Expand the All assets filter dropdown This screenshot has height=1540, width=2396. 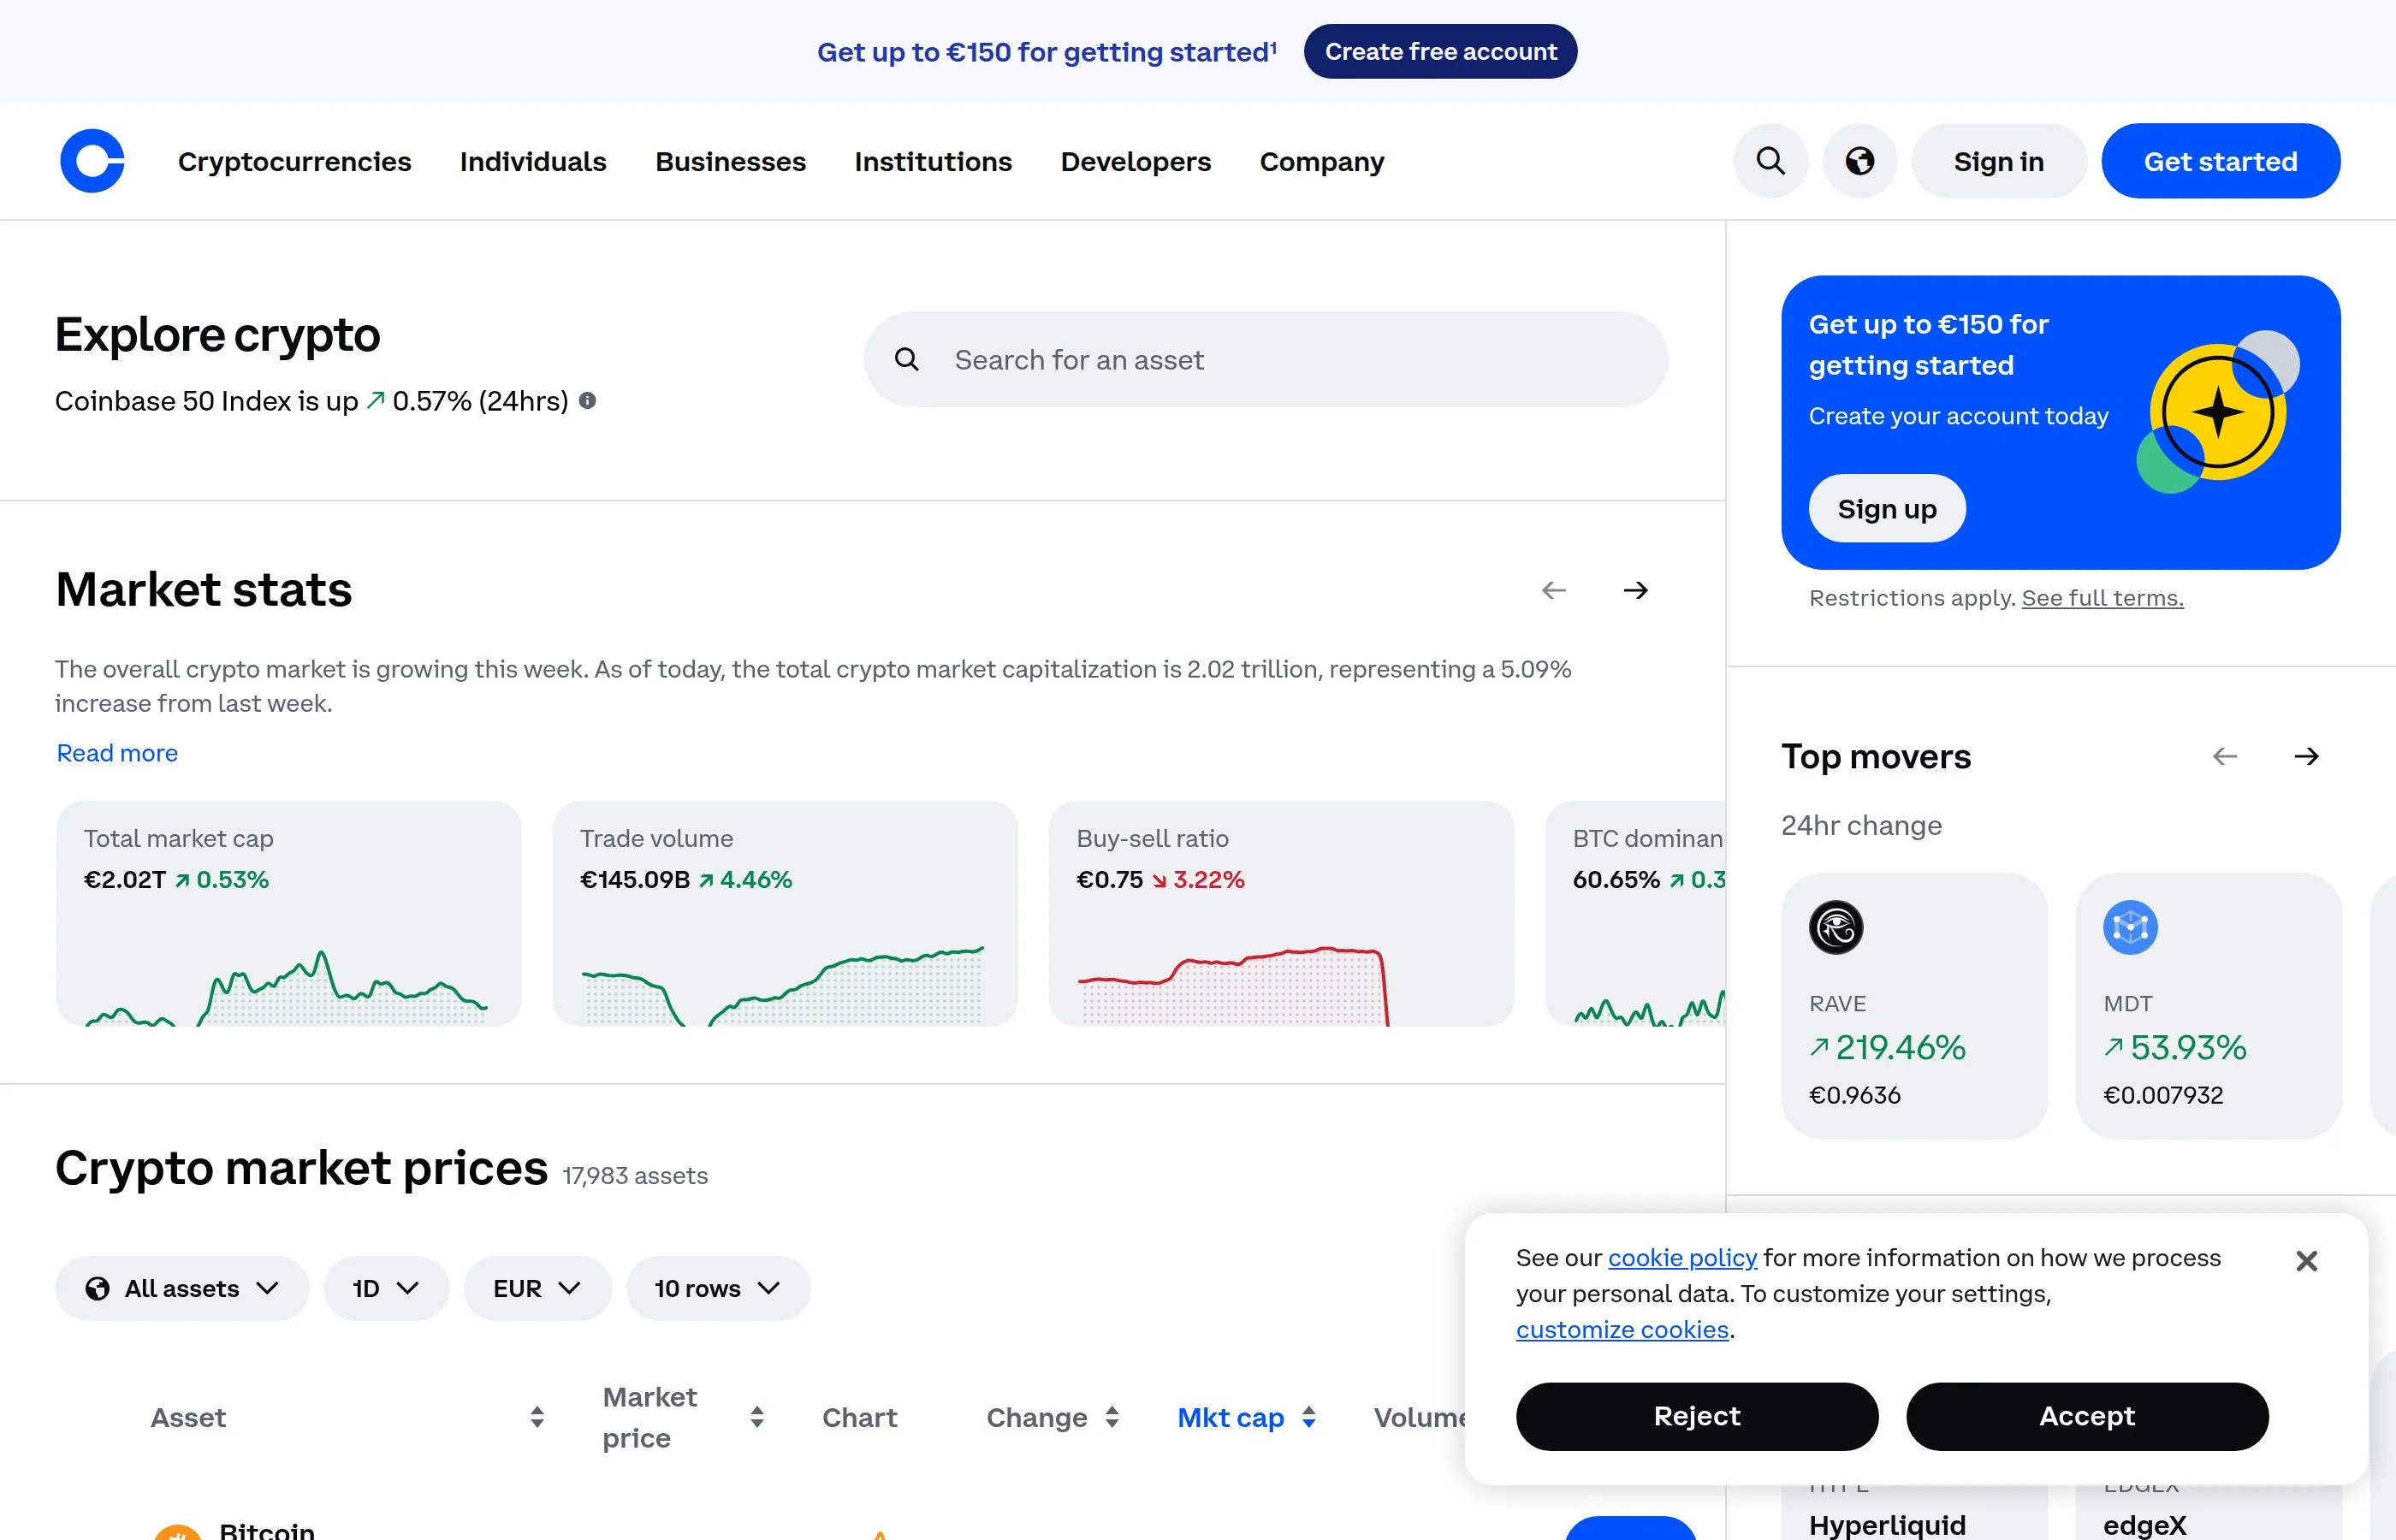click(182, 1288)
